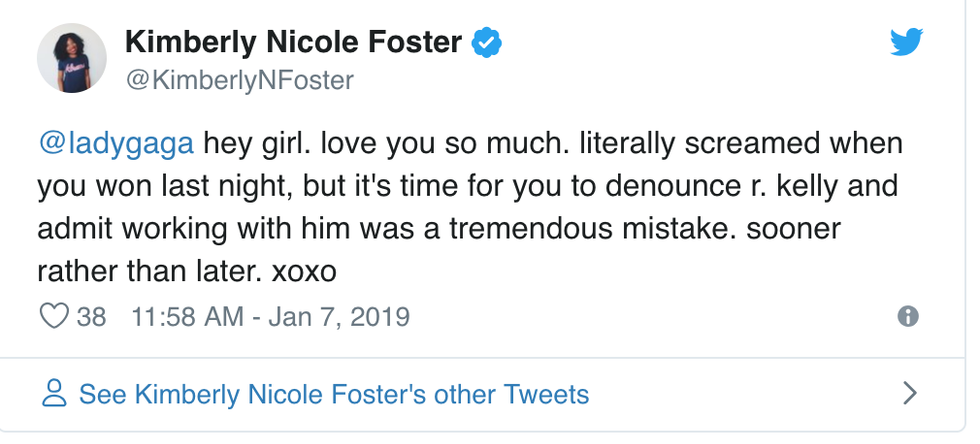Open the tweet info circle icon
This screenshot has width=980, height=444.
point(908,317)
